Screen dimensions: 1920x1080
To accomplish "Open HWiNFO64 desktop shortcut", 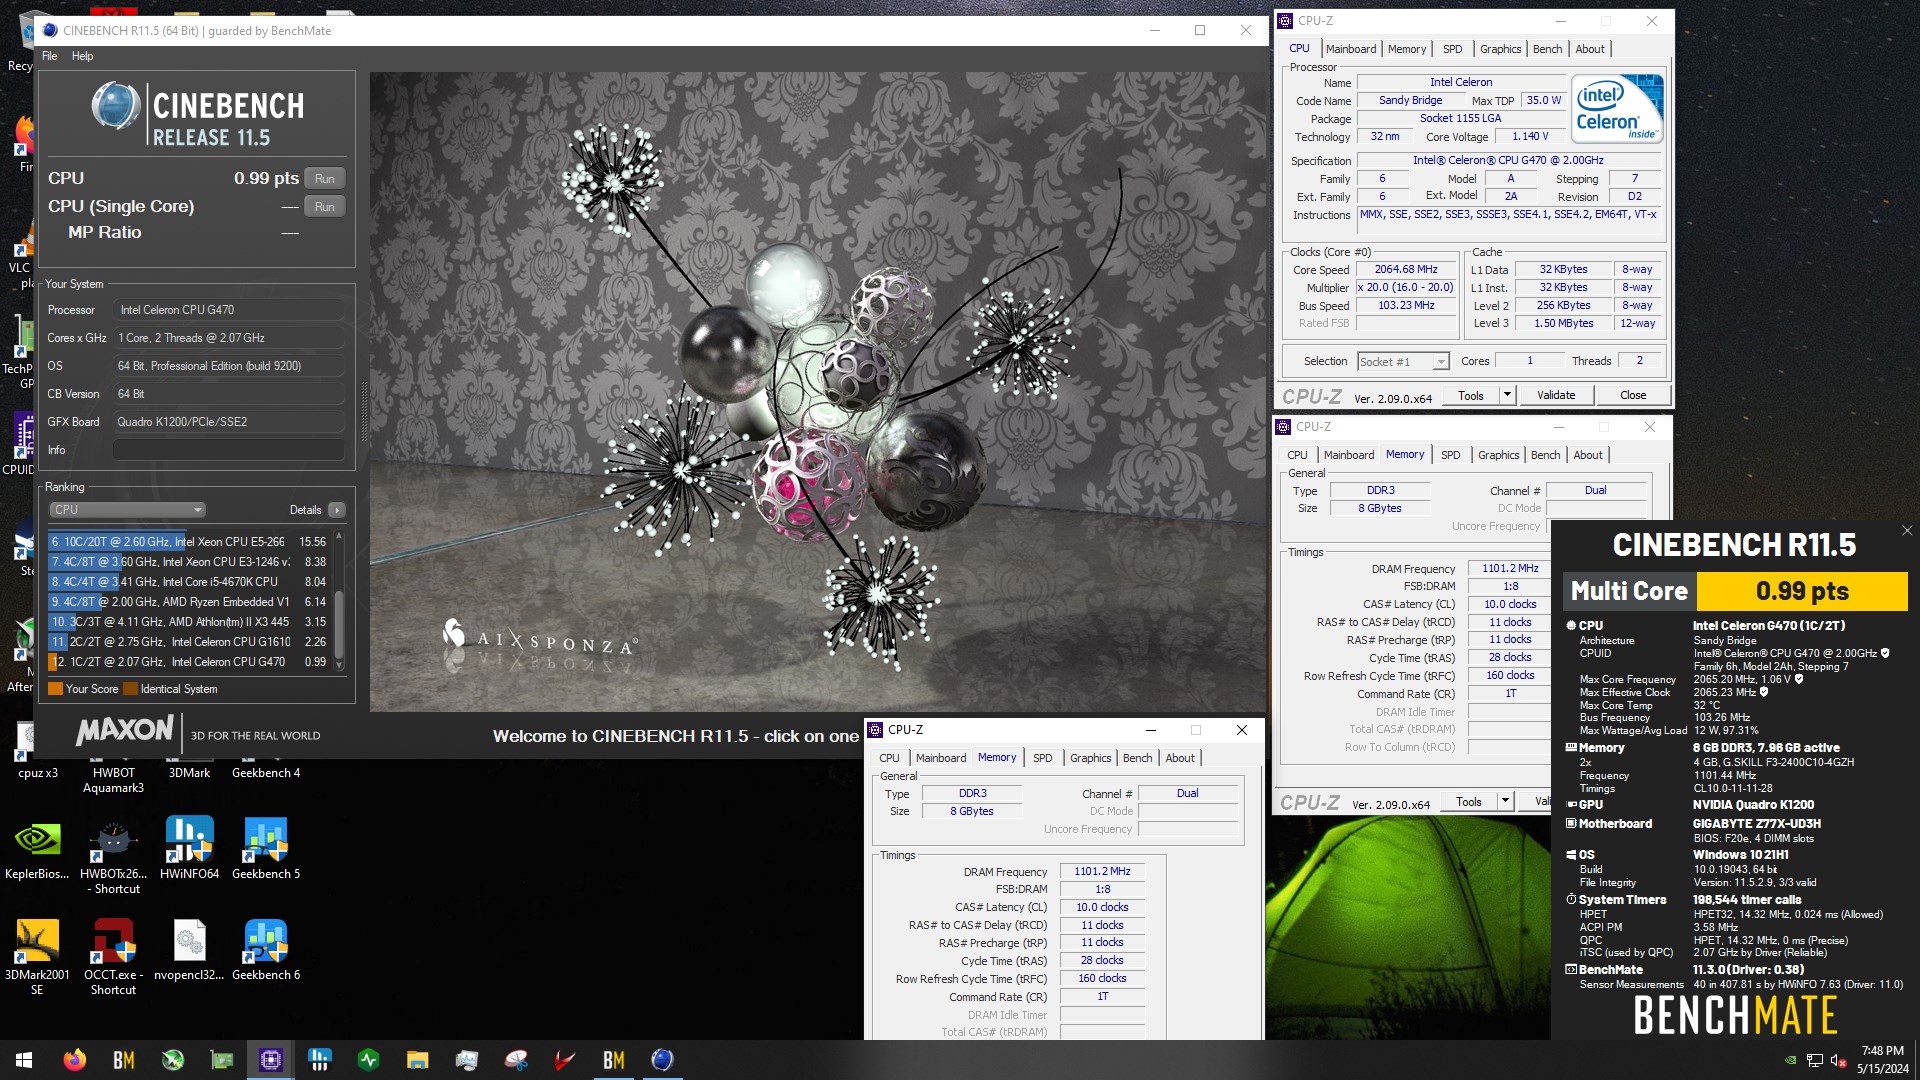I will point(189,849).
